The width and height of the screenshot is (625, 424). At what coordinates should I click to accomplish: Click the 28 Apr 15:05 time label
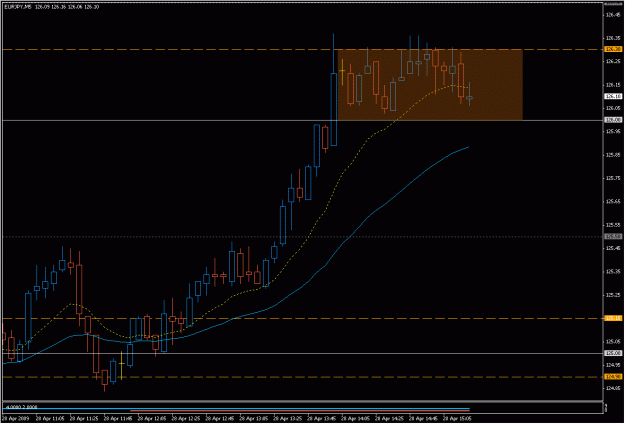457,419
